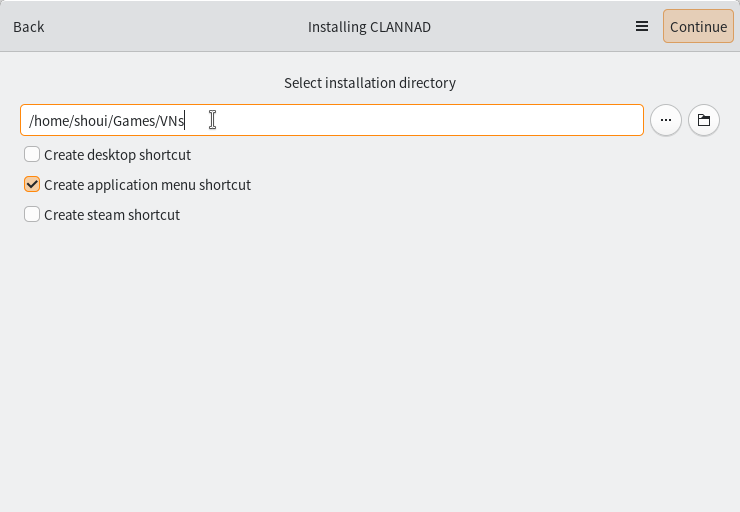The width and height of the screenshot is (740, 512).
Task: Click the 'home' segment of the path
Action: click(50, 121)
